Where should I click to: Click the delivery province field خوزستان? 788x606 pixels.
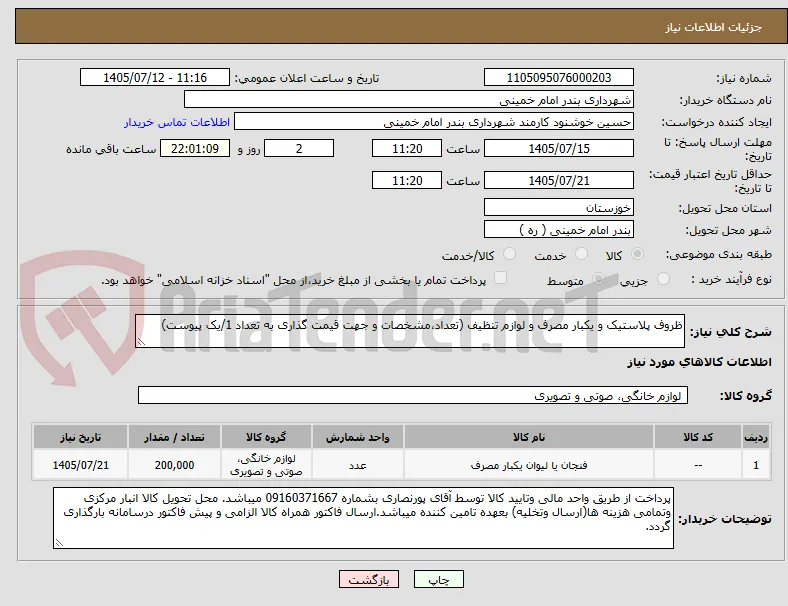point(558,208)
